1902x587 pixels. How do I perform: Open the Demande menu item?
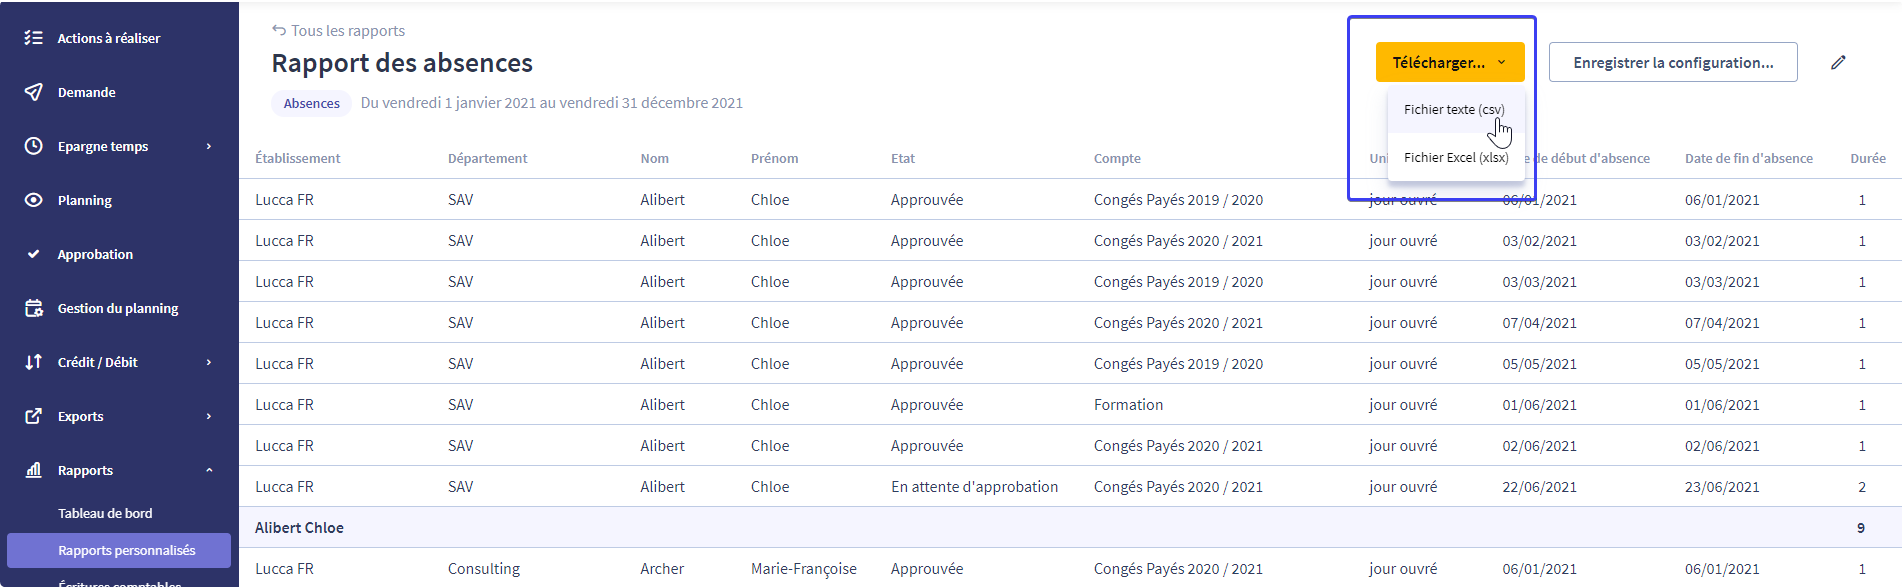pyautogui.click(x=87, y=92)
